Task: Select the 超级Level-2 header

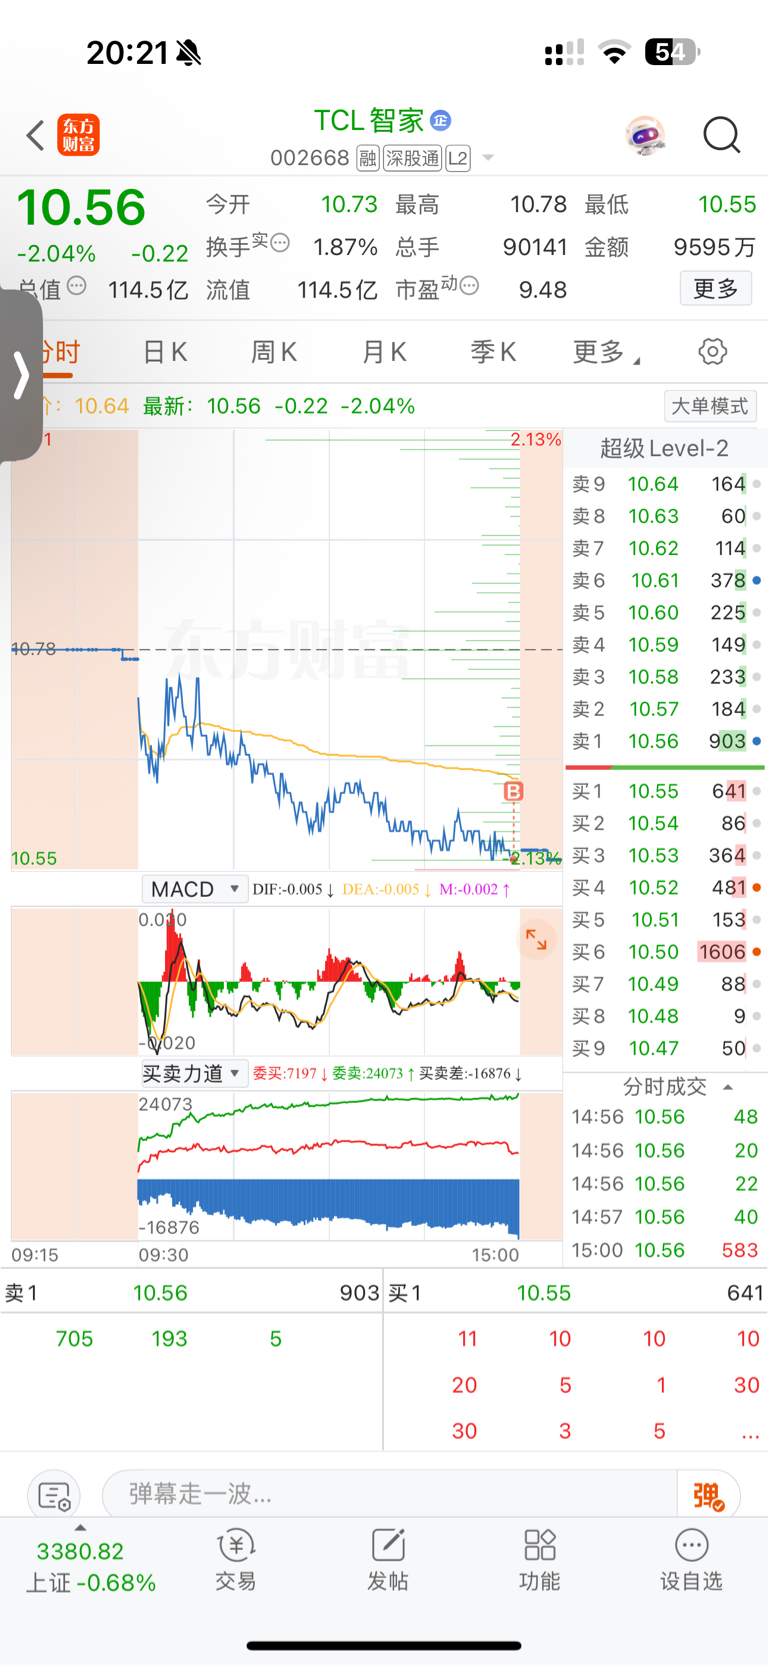Action: tap(664, 448)
